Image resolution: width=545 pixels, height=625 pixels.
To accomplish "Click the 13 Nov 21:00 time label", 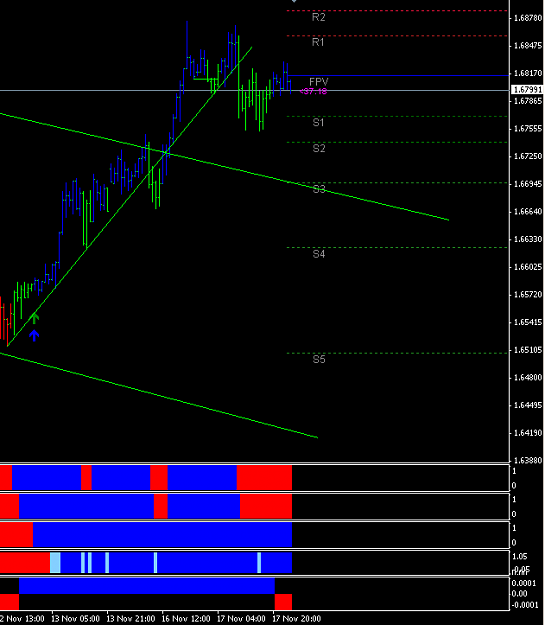I will [131, 619].
